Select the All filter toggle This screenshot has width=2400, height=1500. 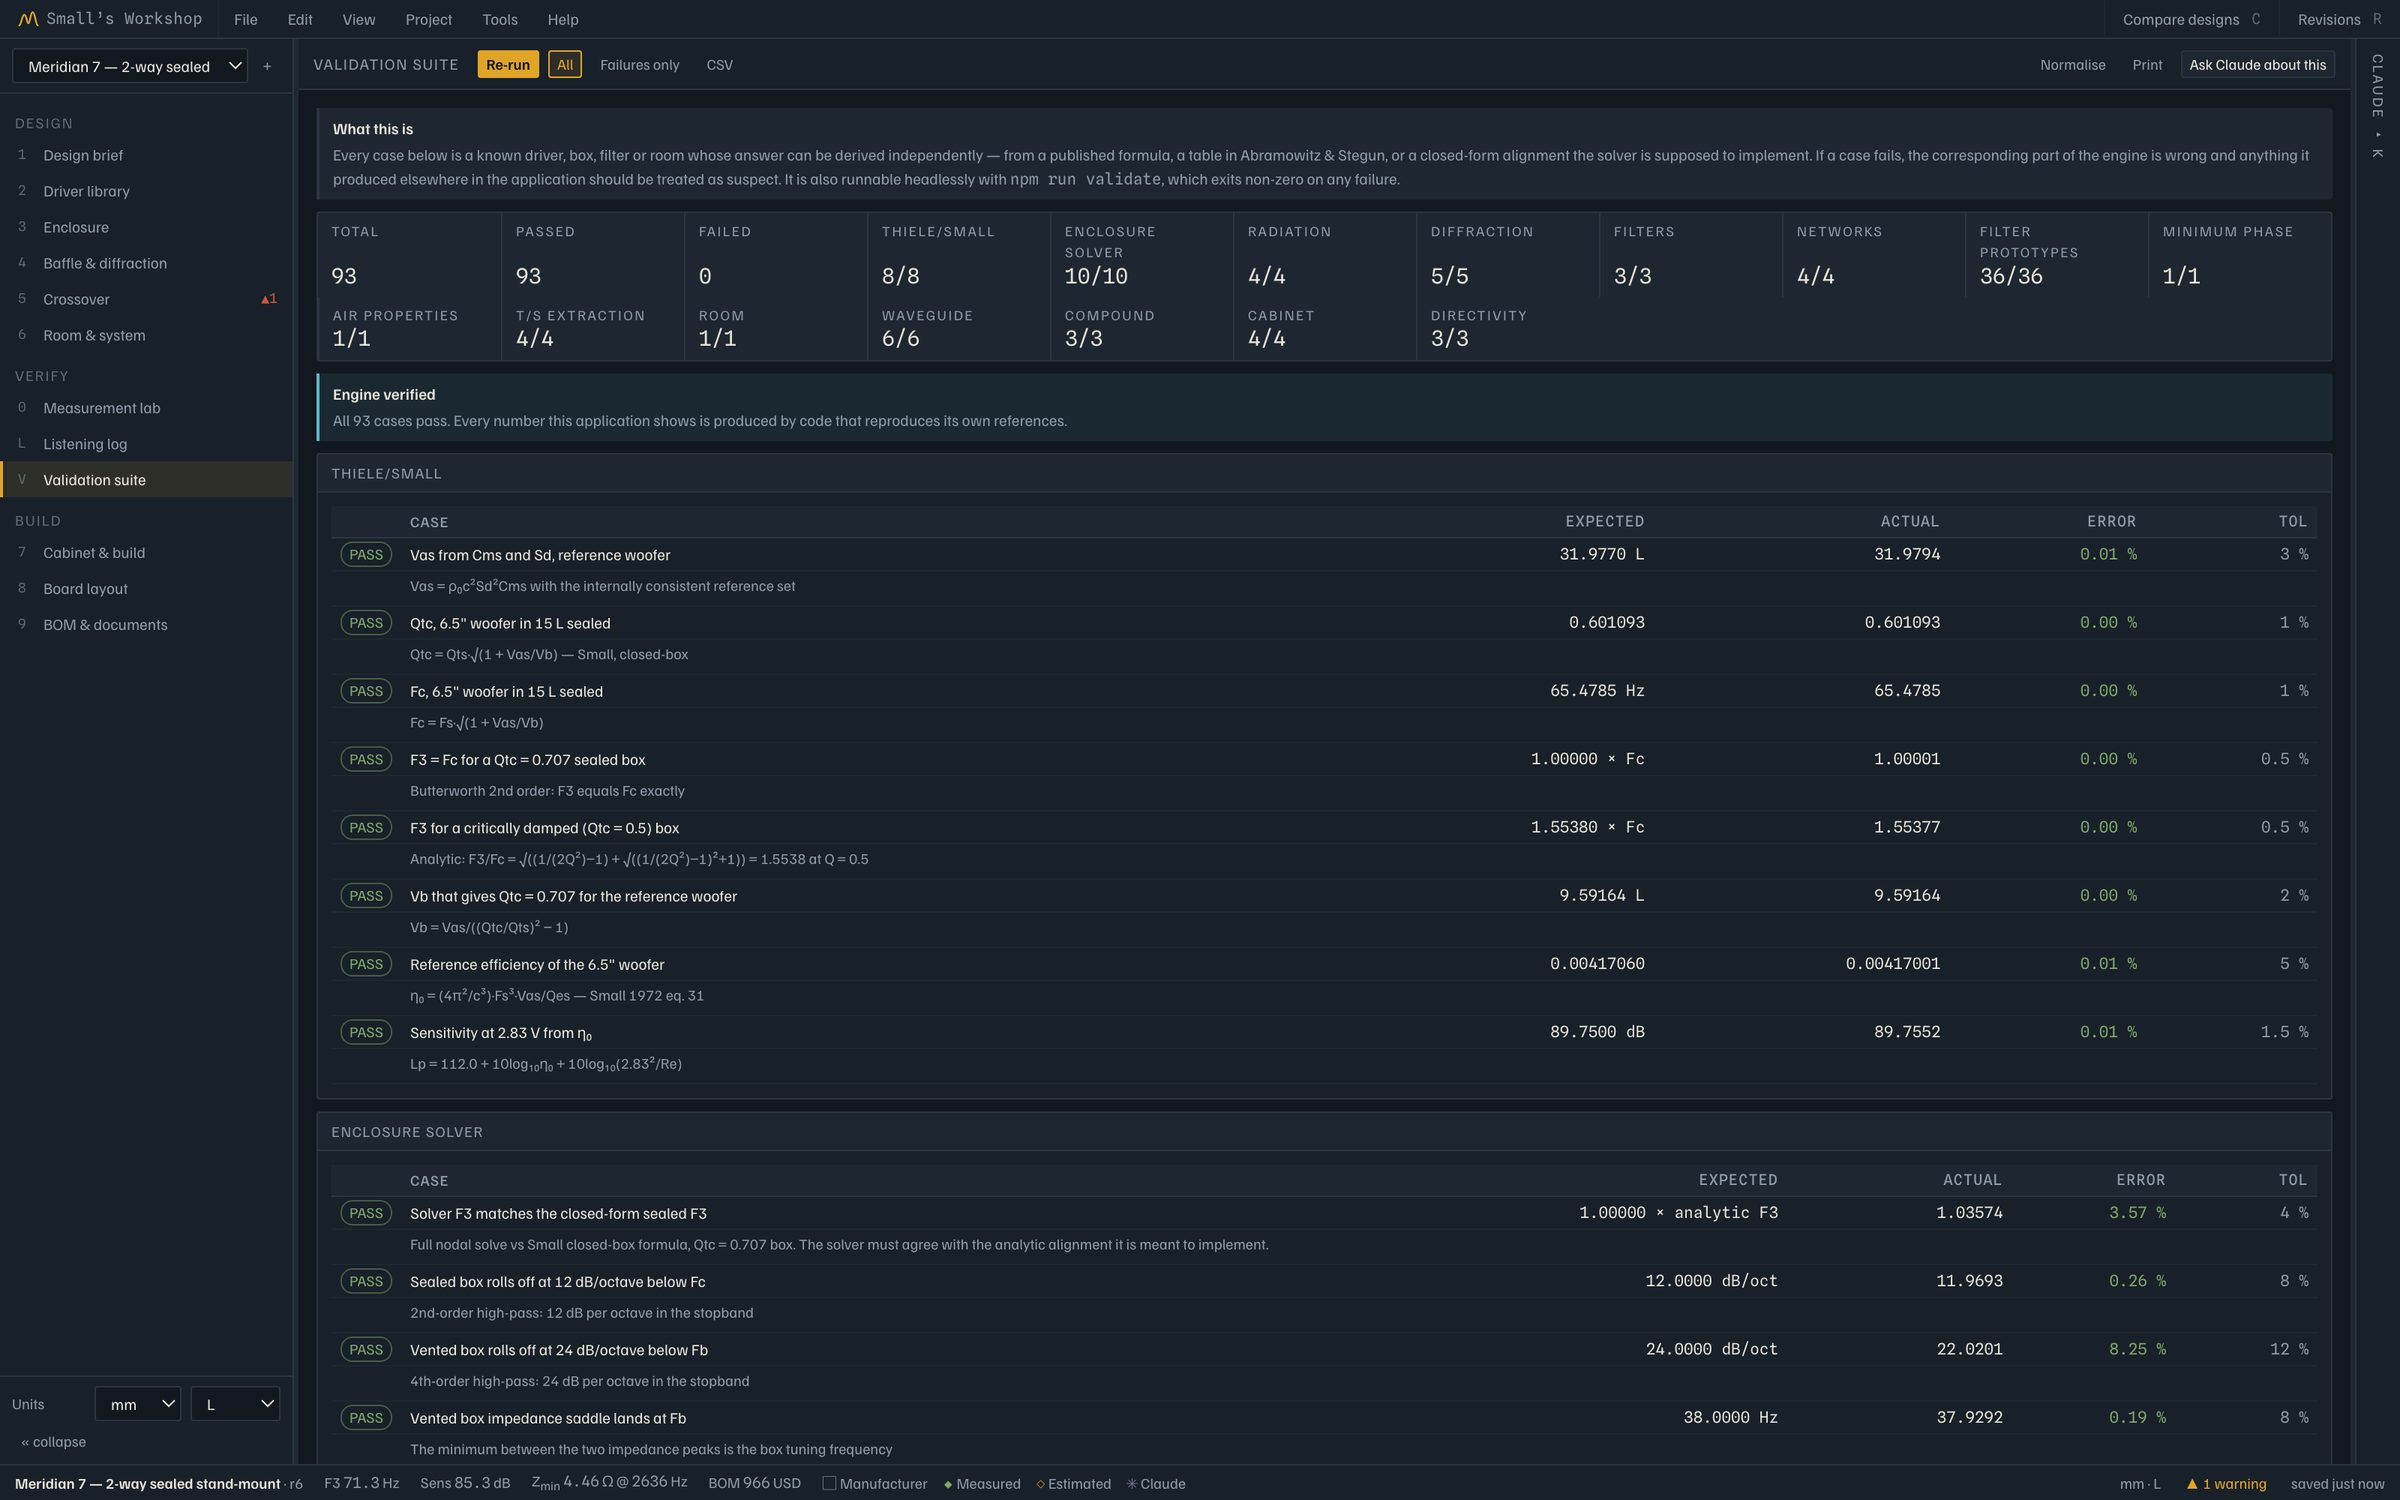click(565, 65)
